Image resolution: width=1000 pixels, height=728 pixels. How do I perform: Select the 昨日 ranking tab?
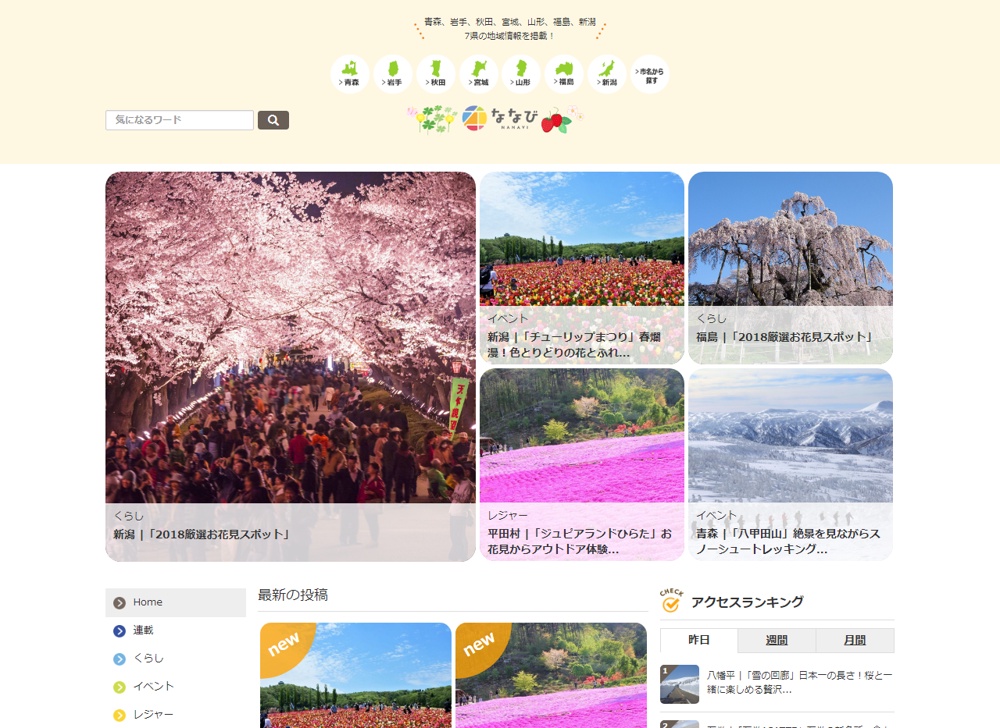699,640
